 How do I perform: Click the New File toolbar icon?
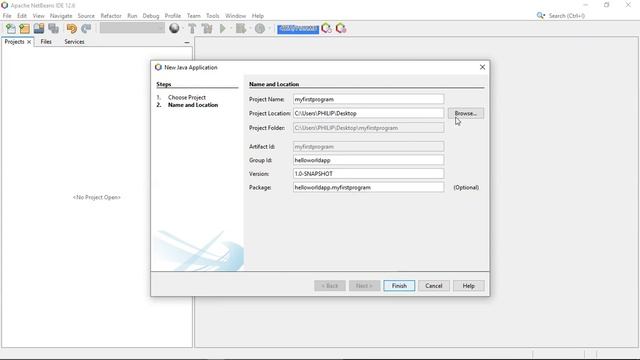pos(11,28)
